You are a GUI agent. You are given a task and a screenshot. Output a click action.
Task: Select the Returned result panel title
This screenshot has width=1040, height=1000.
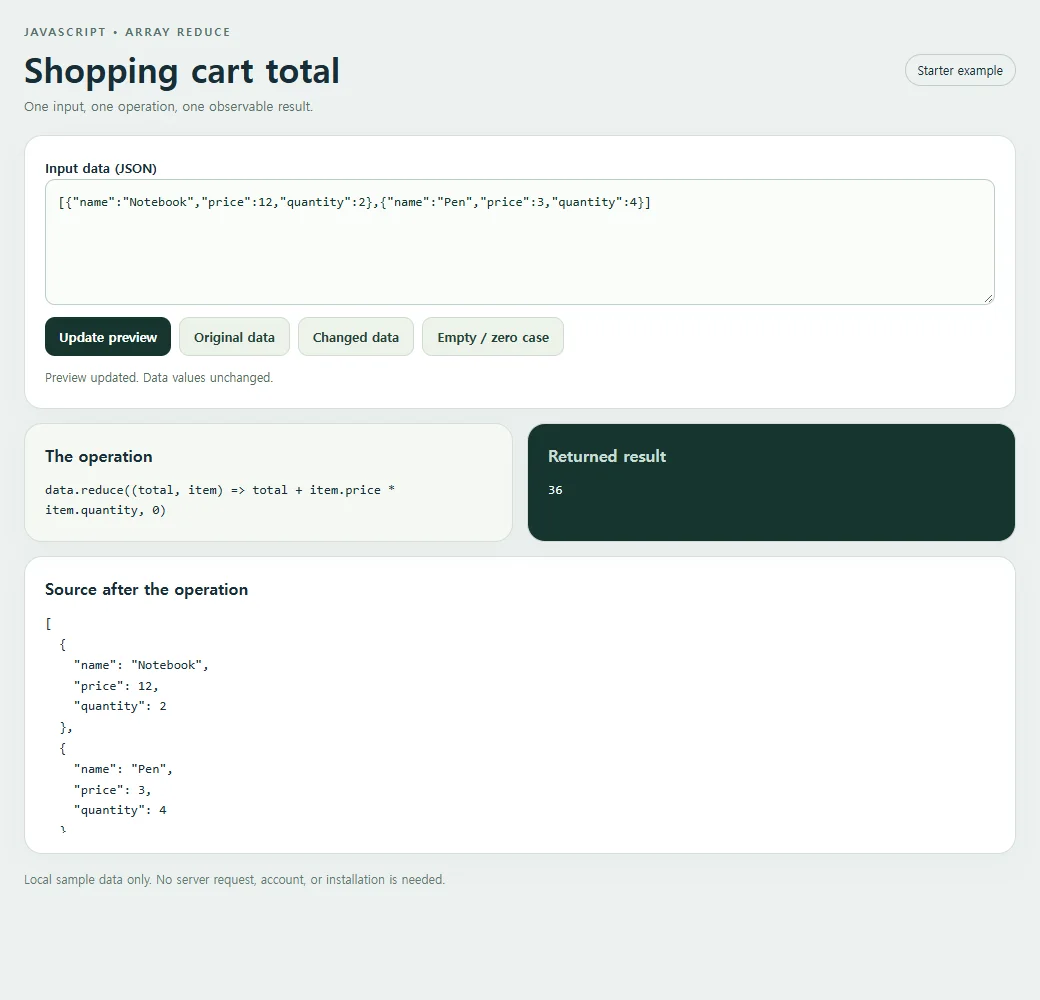pyautogui.click(x=607, y=456)
